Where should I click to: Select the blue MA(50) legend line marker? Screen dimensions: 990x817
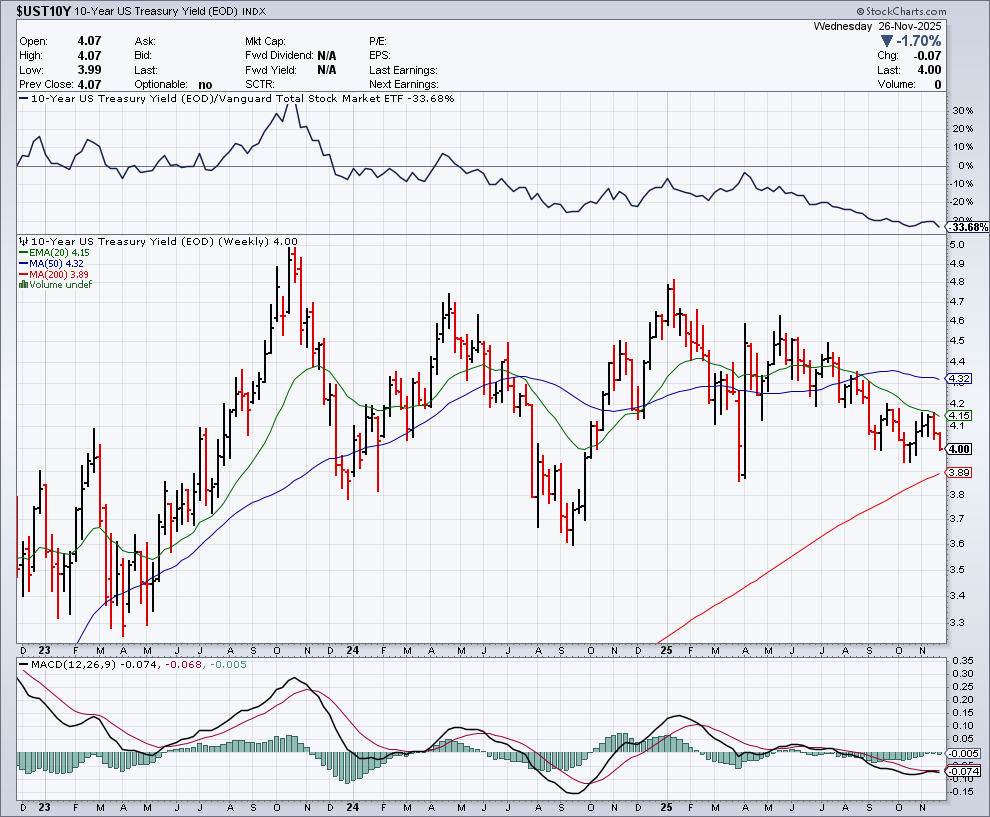[23, 263]
